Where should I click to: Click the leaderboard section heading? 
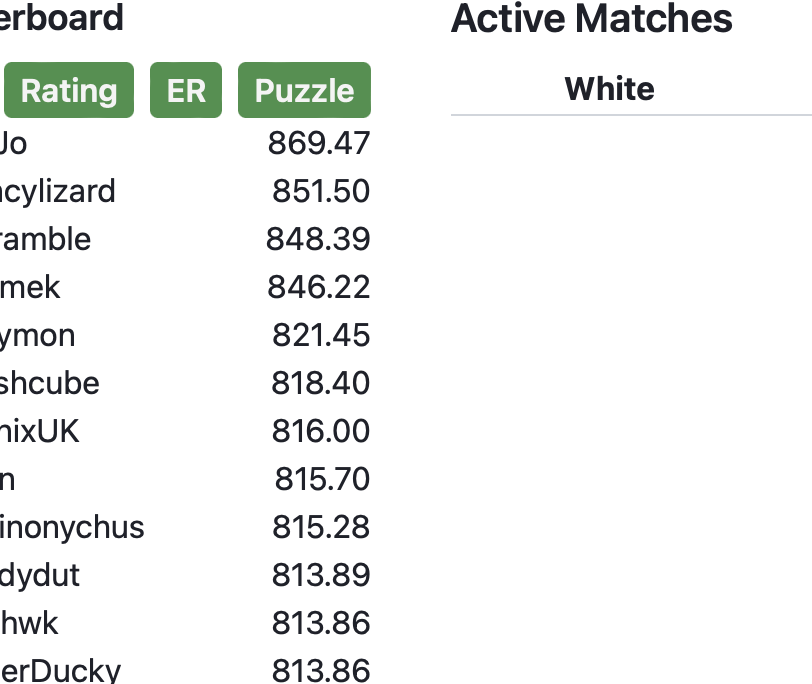coord(62,18)
